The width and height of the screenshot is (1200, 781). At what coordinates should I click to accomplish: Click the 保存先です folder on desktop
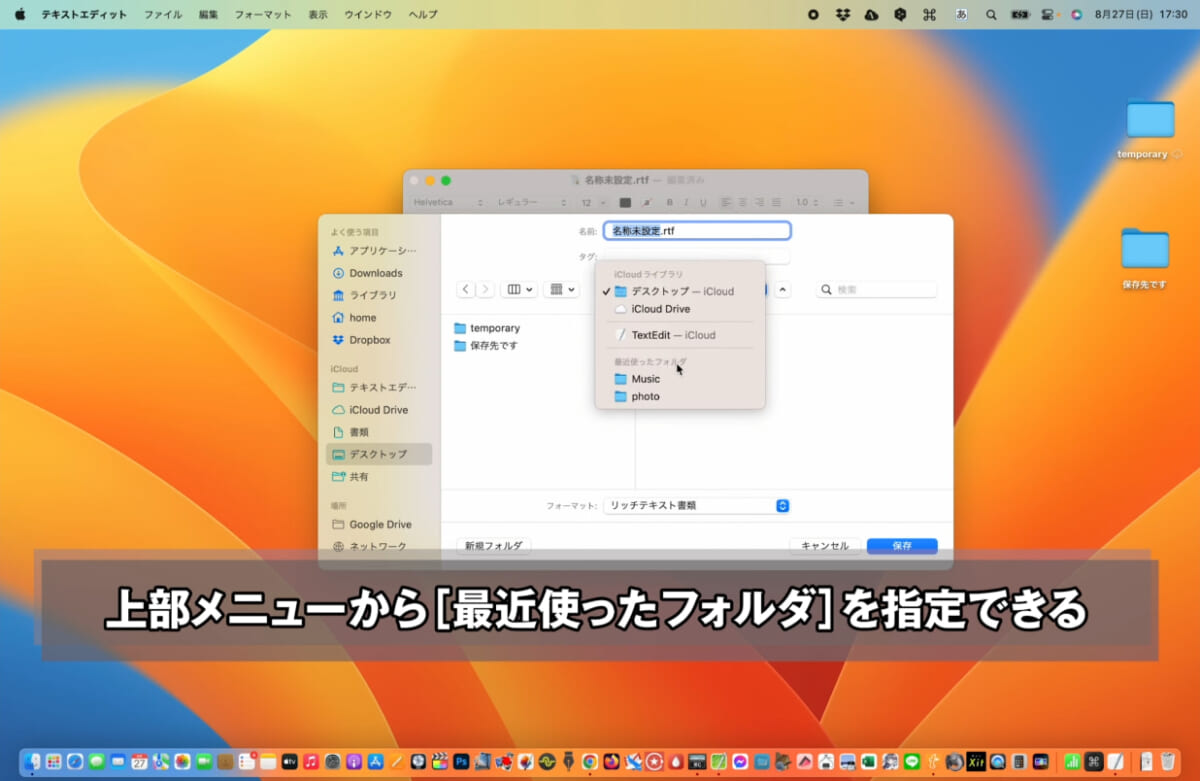point(1145,248)
